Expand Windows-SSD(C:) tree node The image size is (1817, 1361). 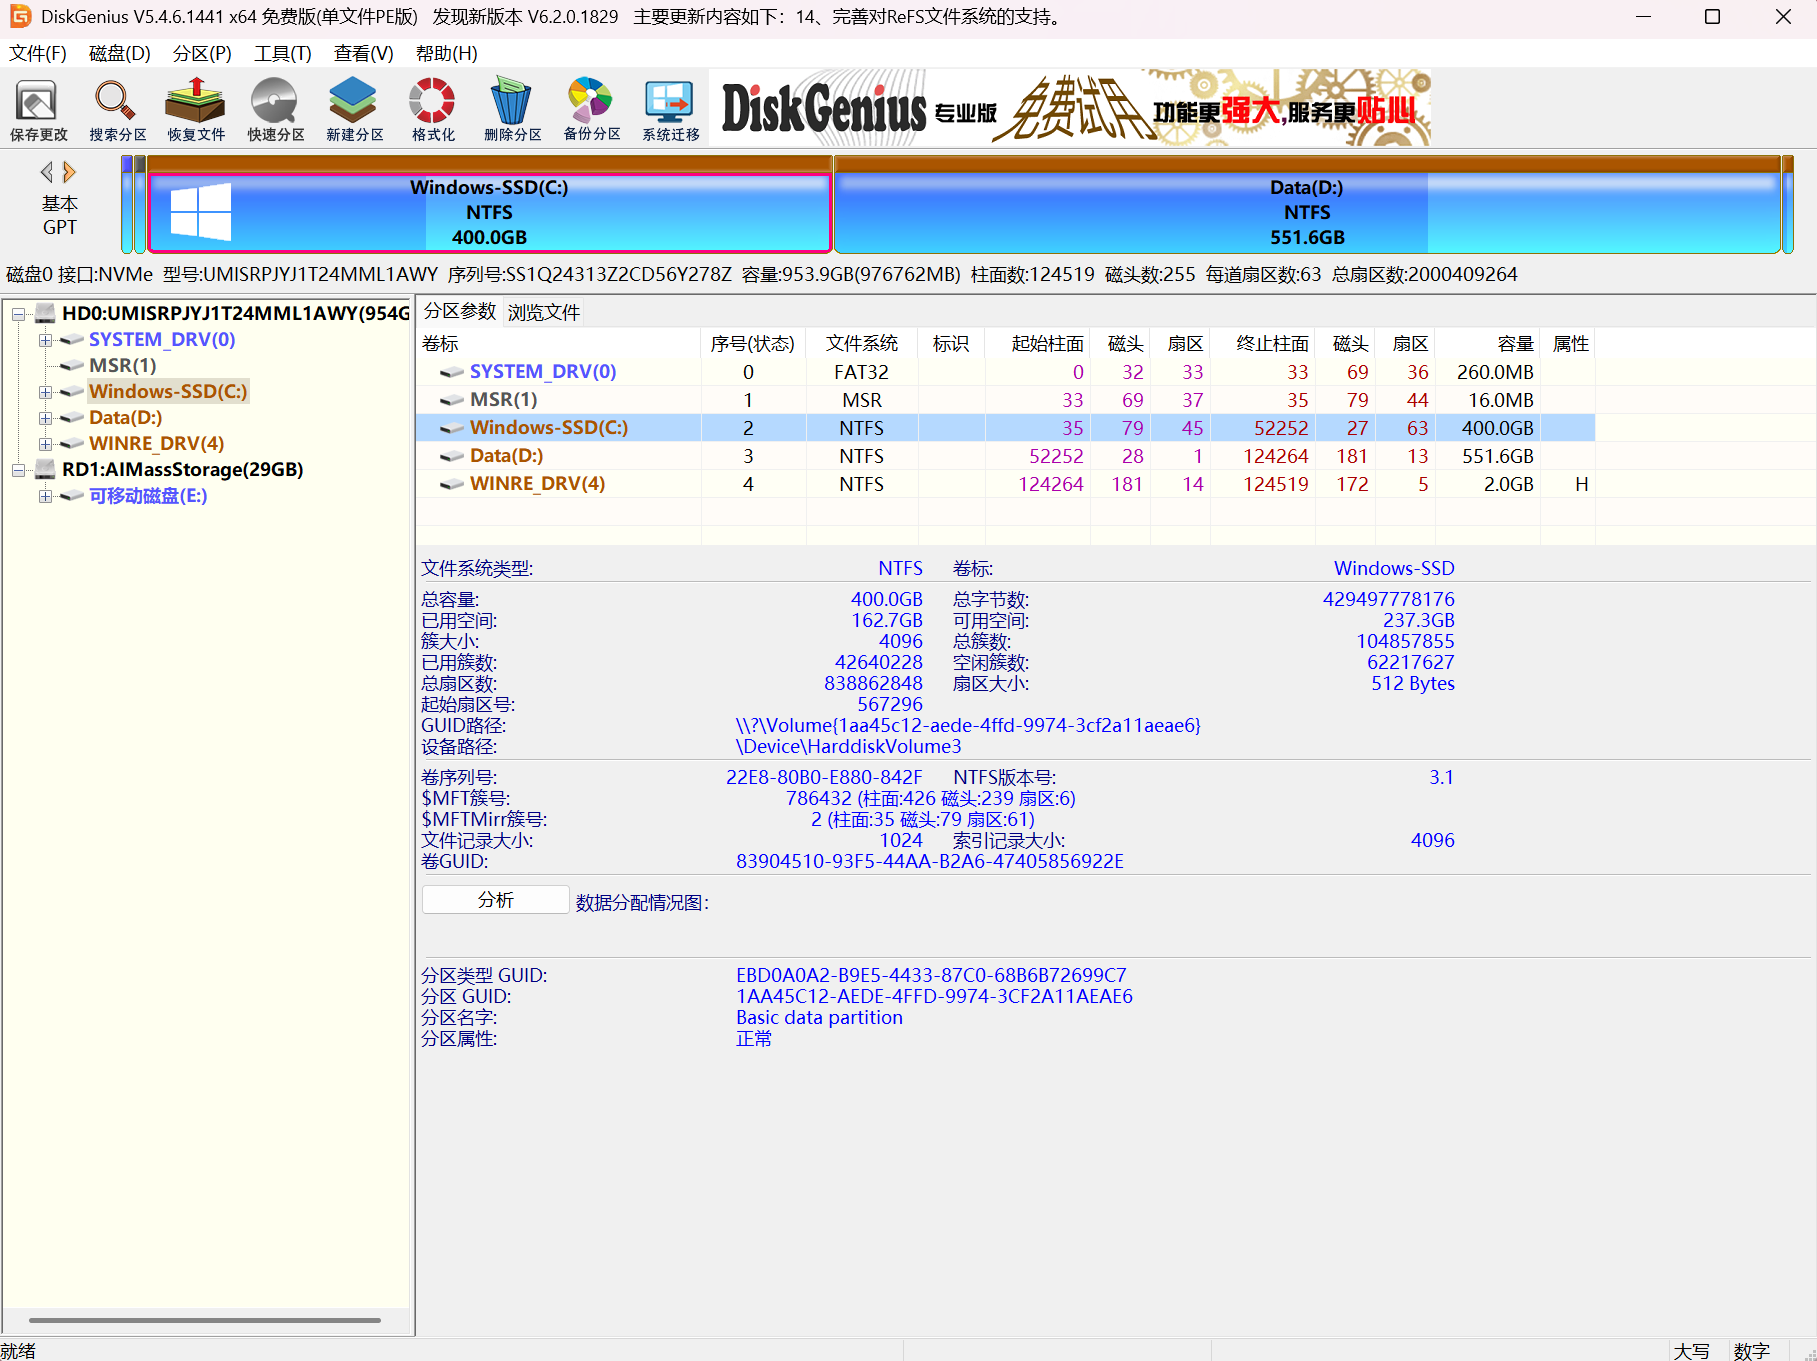(x=45, y=392)
